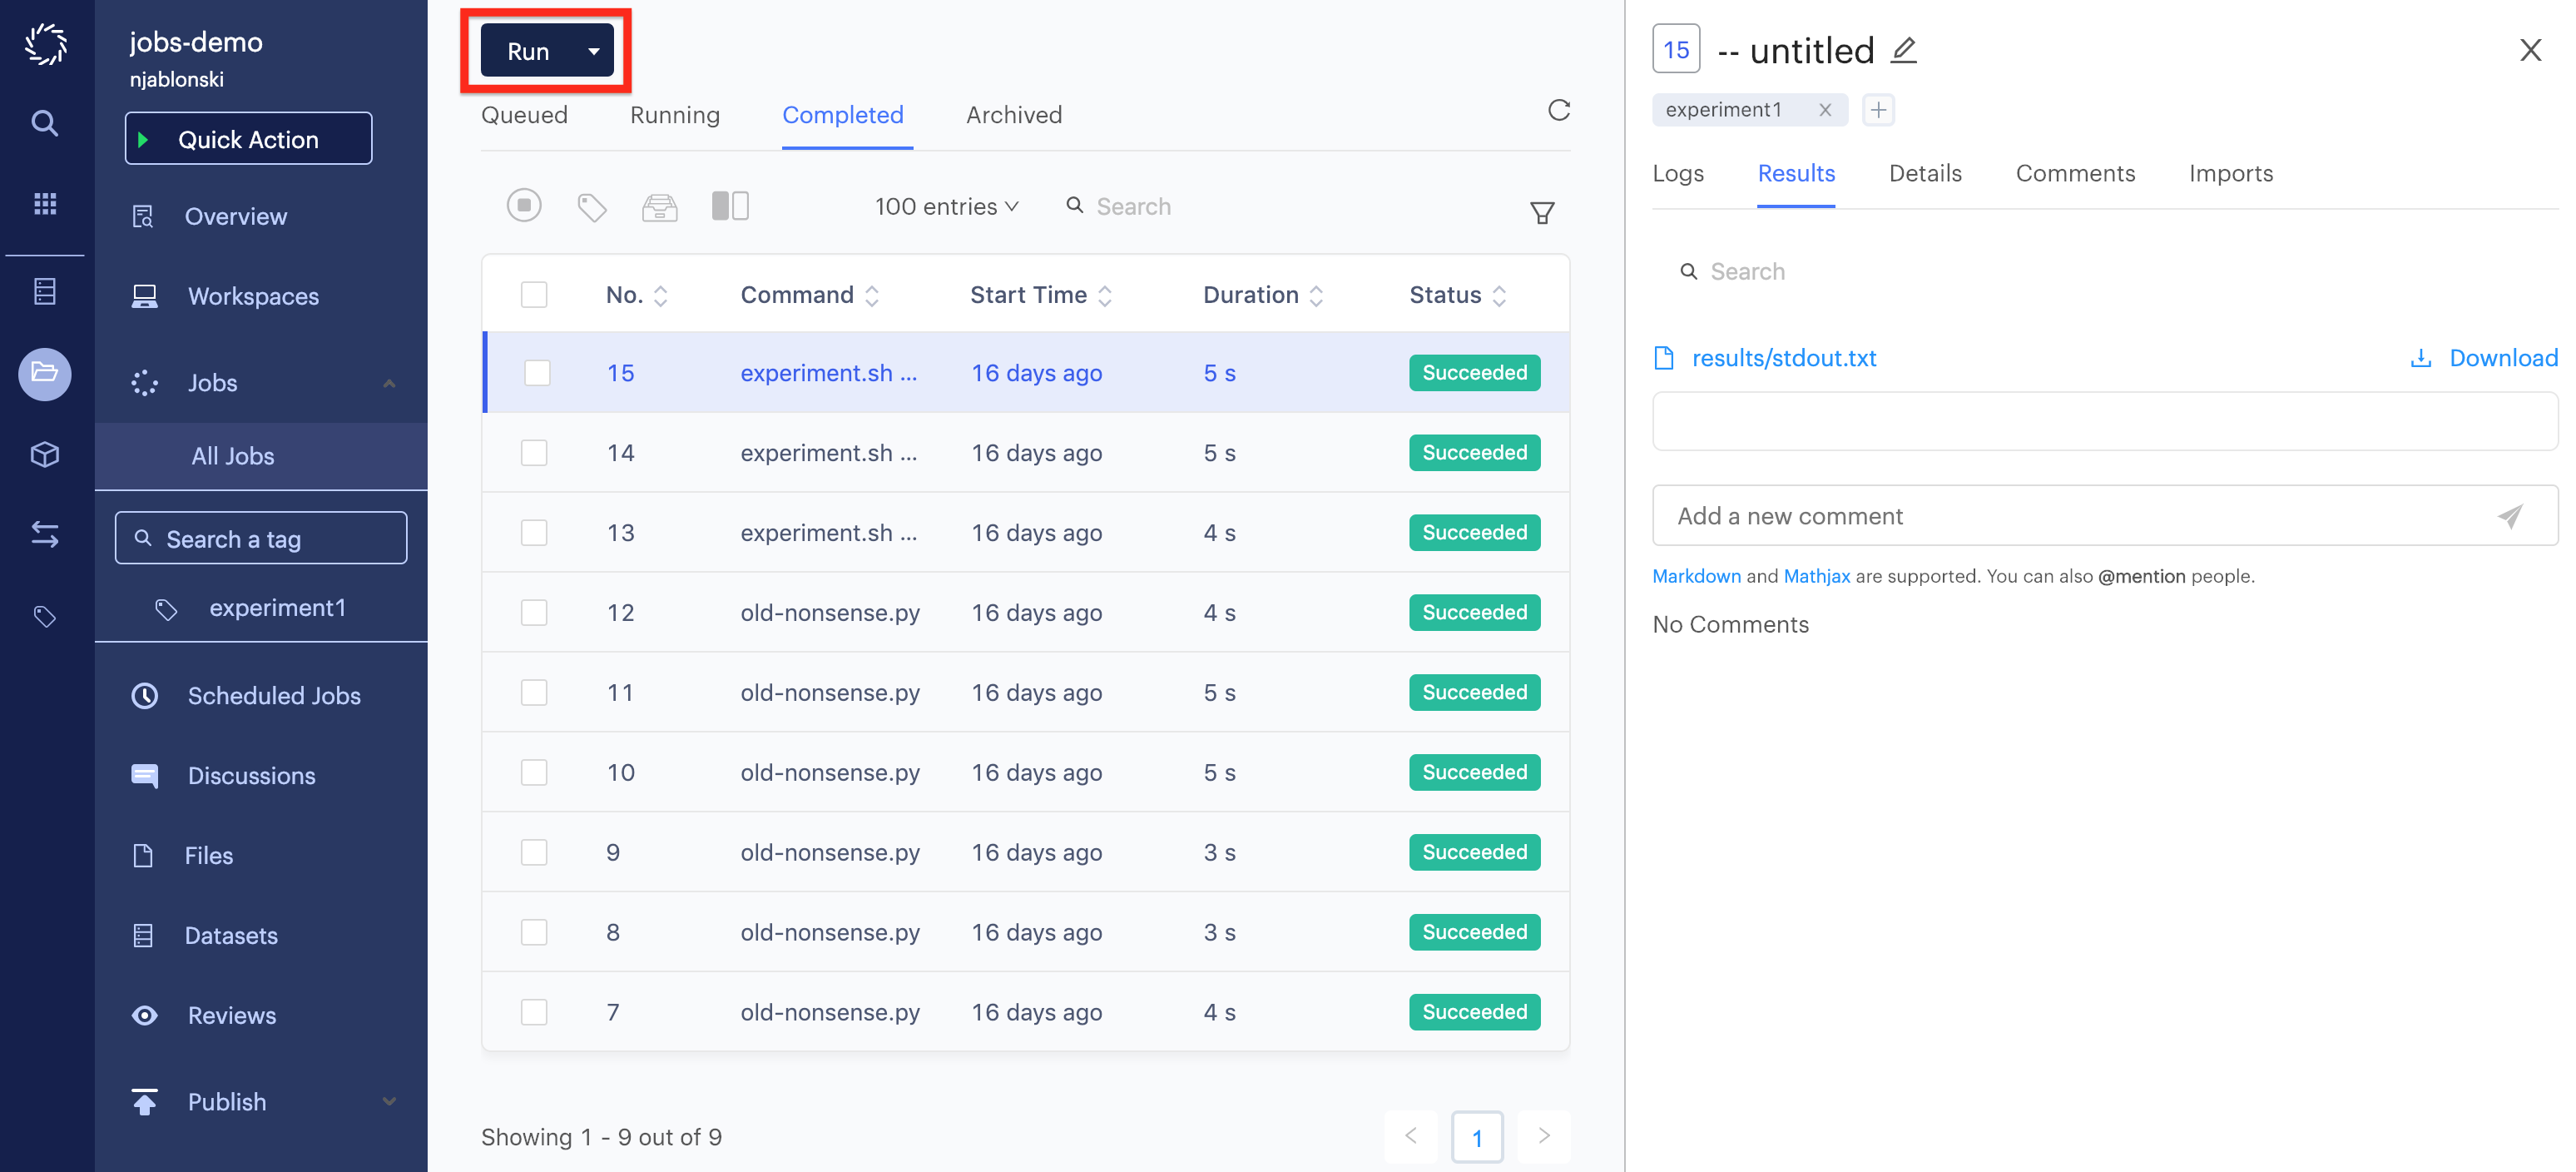Check the box for job 13
The height and width of the screenshot is (1172, 2576).
point(534,533)
